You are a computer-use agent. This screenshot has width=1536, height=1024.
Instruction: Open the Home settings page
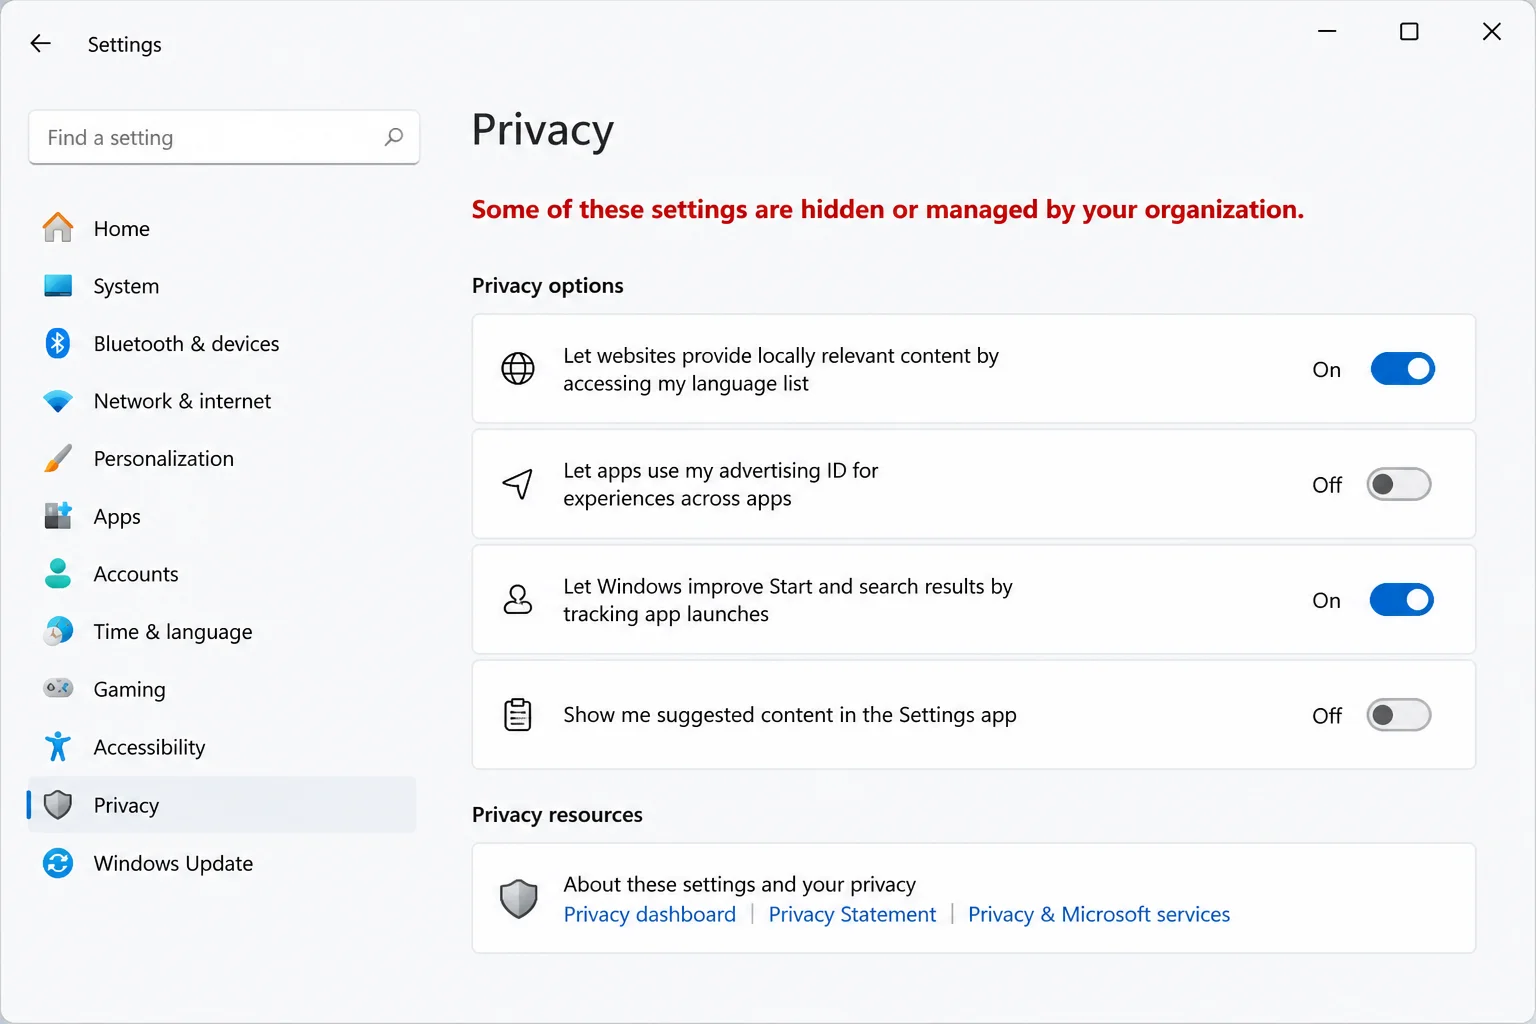click(222, 228)
